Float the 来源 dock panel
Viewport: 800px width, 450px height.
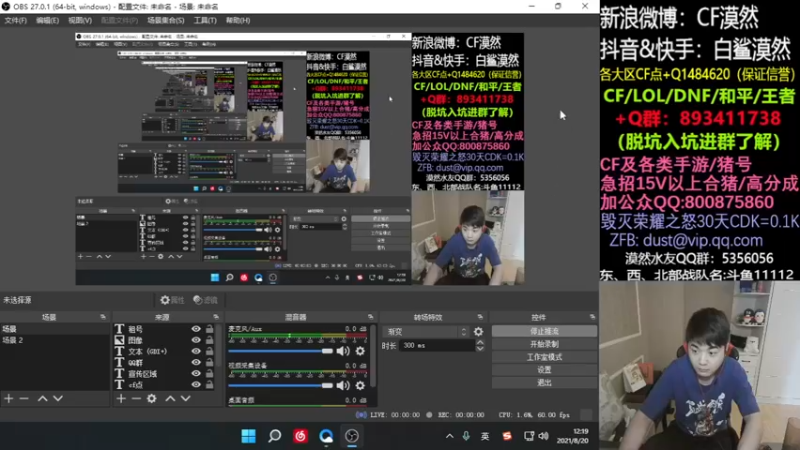(x=216, y=317)
